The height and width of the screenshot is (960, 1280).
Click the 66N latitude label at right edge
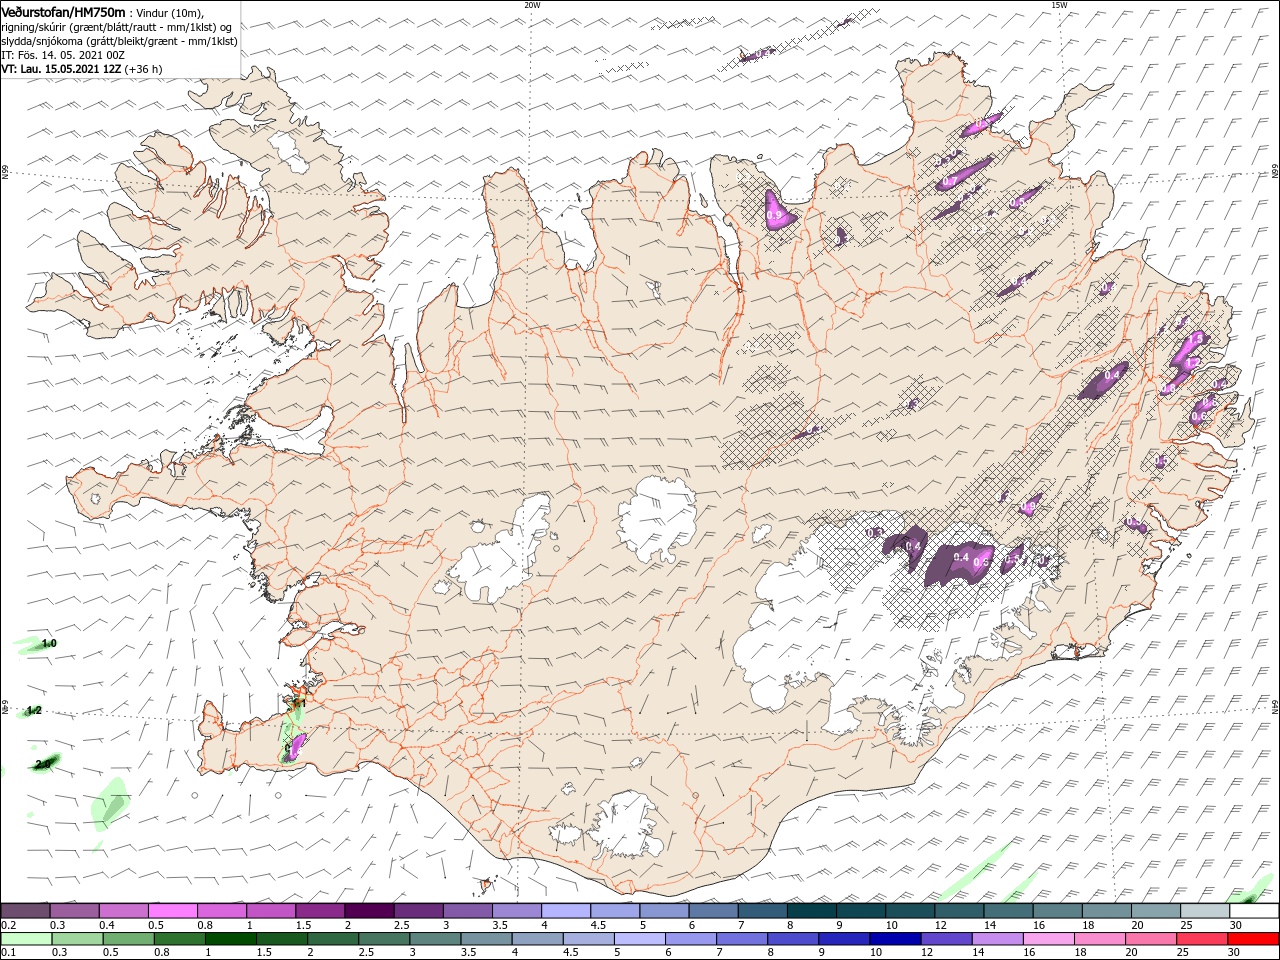tap(1275, 172)
